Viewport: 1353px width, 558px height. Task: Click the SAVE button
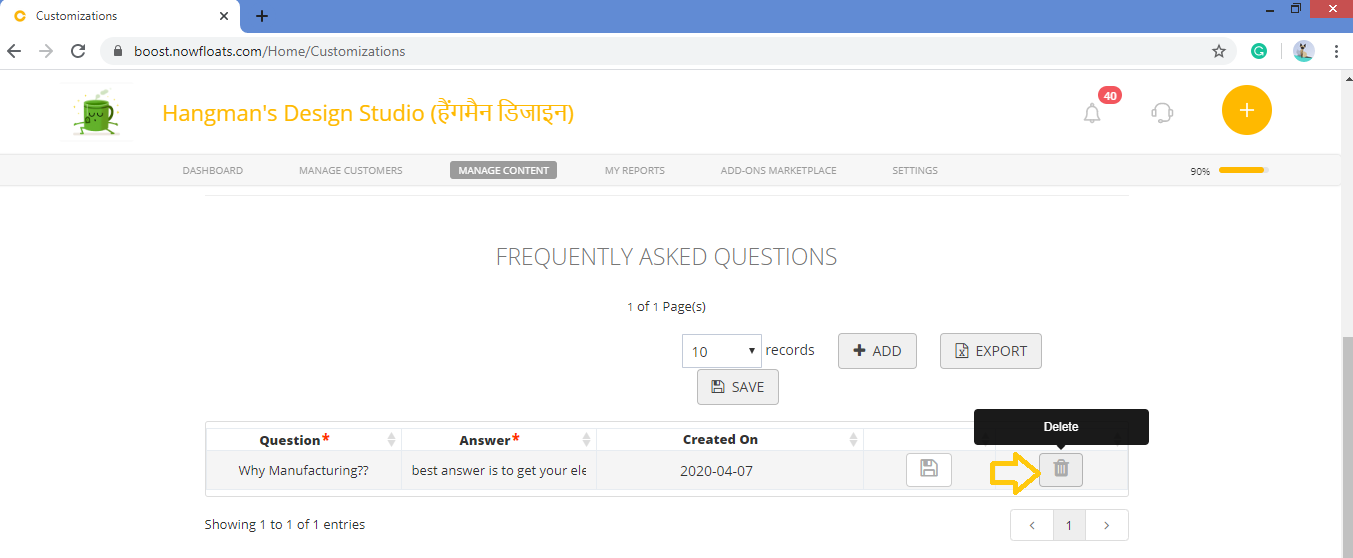click(x=737, y=387)
